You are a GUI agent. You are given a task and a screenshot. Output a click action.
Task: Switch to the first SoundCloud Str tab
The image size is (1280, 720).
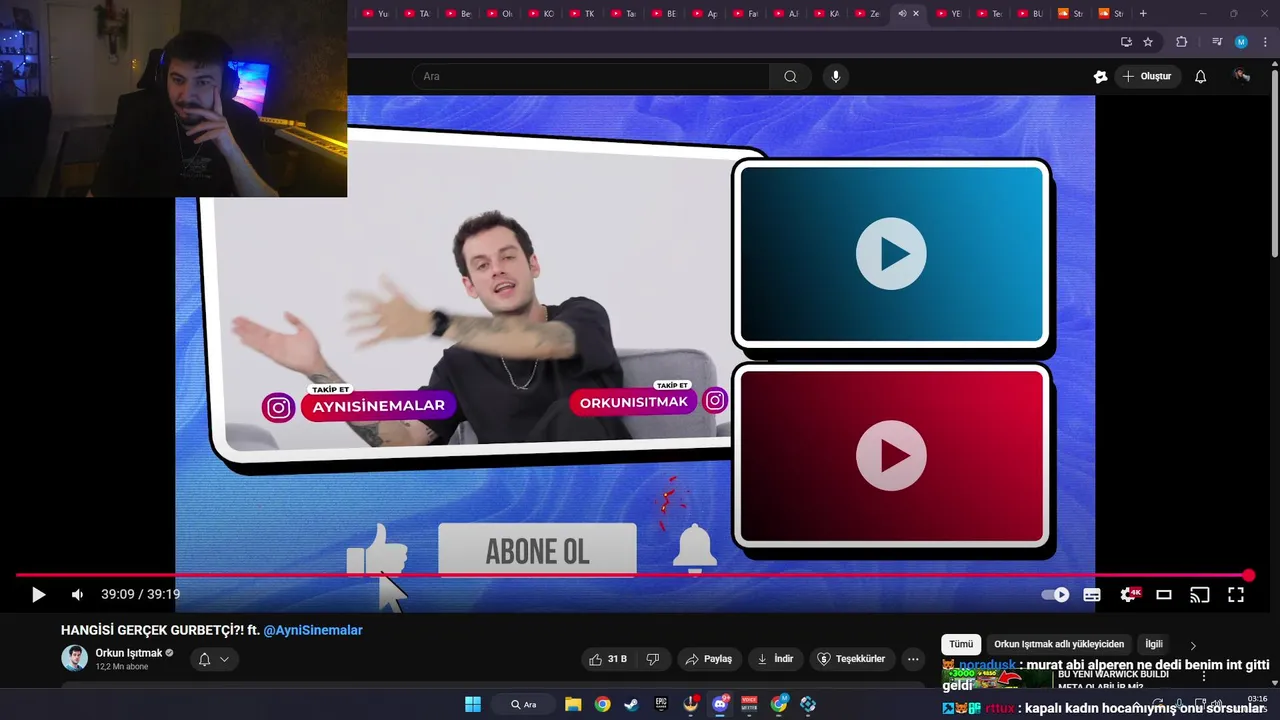(1071, 14)
